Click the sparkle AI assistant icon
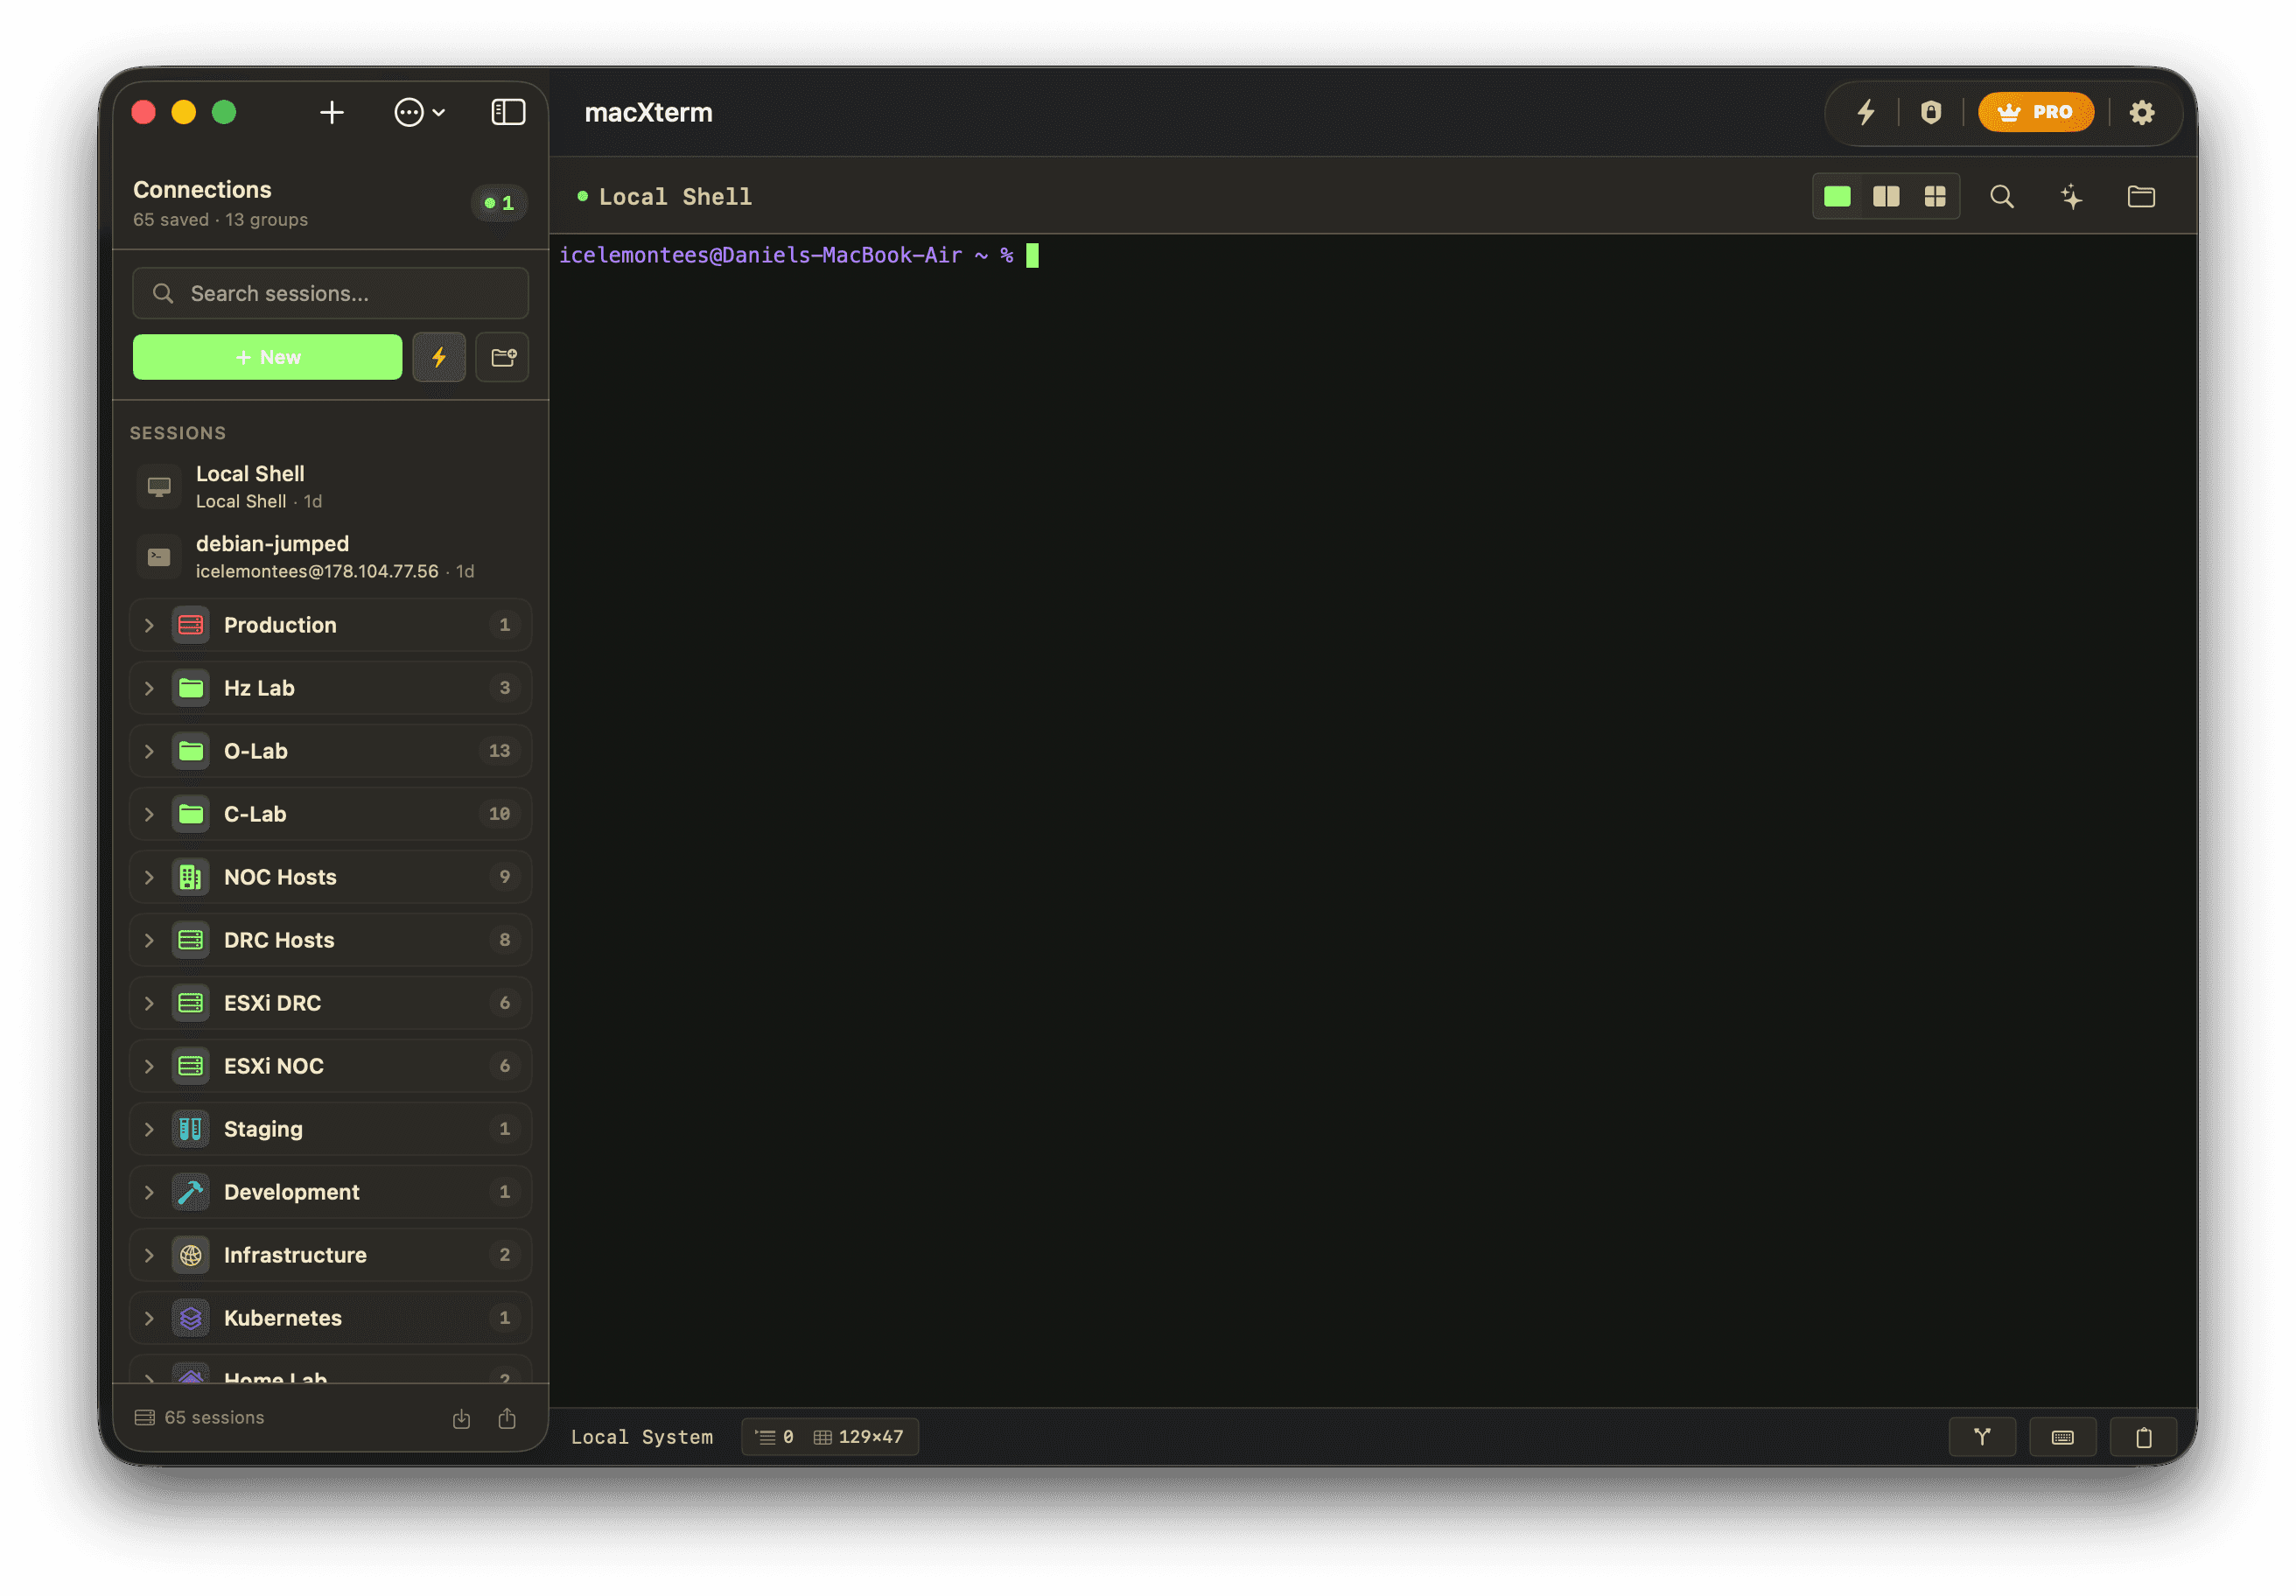2296x1596 pixels. click(x=2072, y=196)
